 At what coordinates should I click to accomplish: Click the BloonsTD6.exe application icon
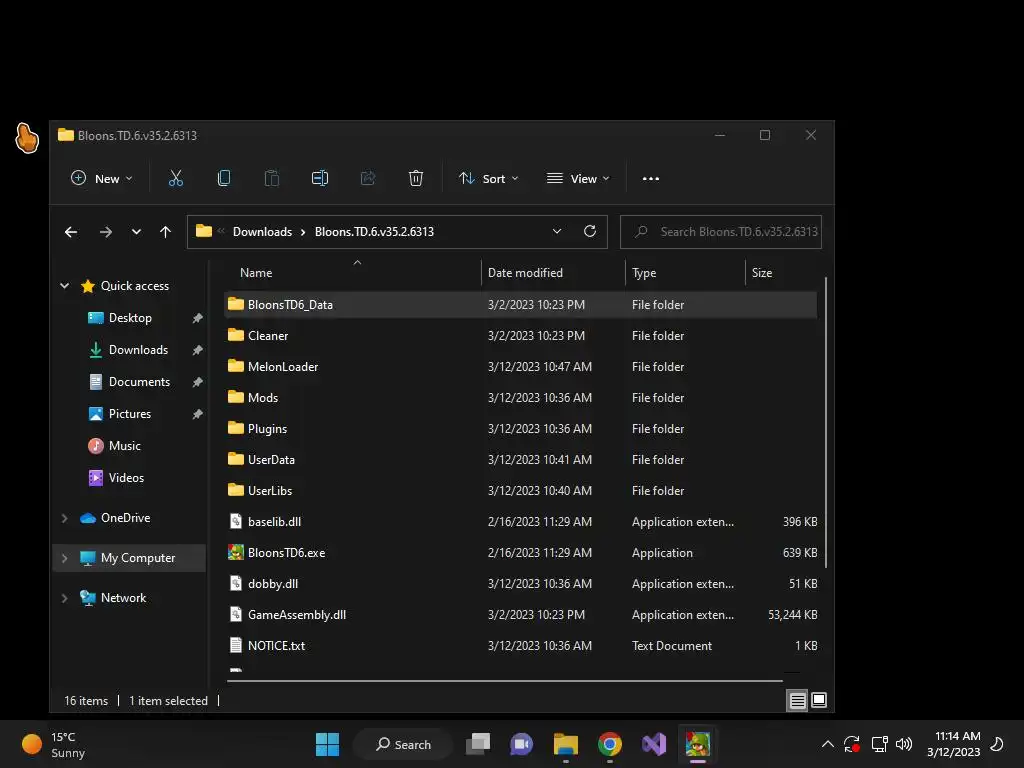pyautogui.click(x=236, y=552)
